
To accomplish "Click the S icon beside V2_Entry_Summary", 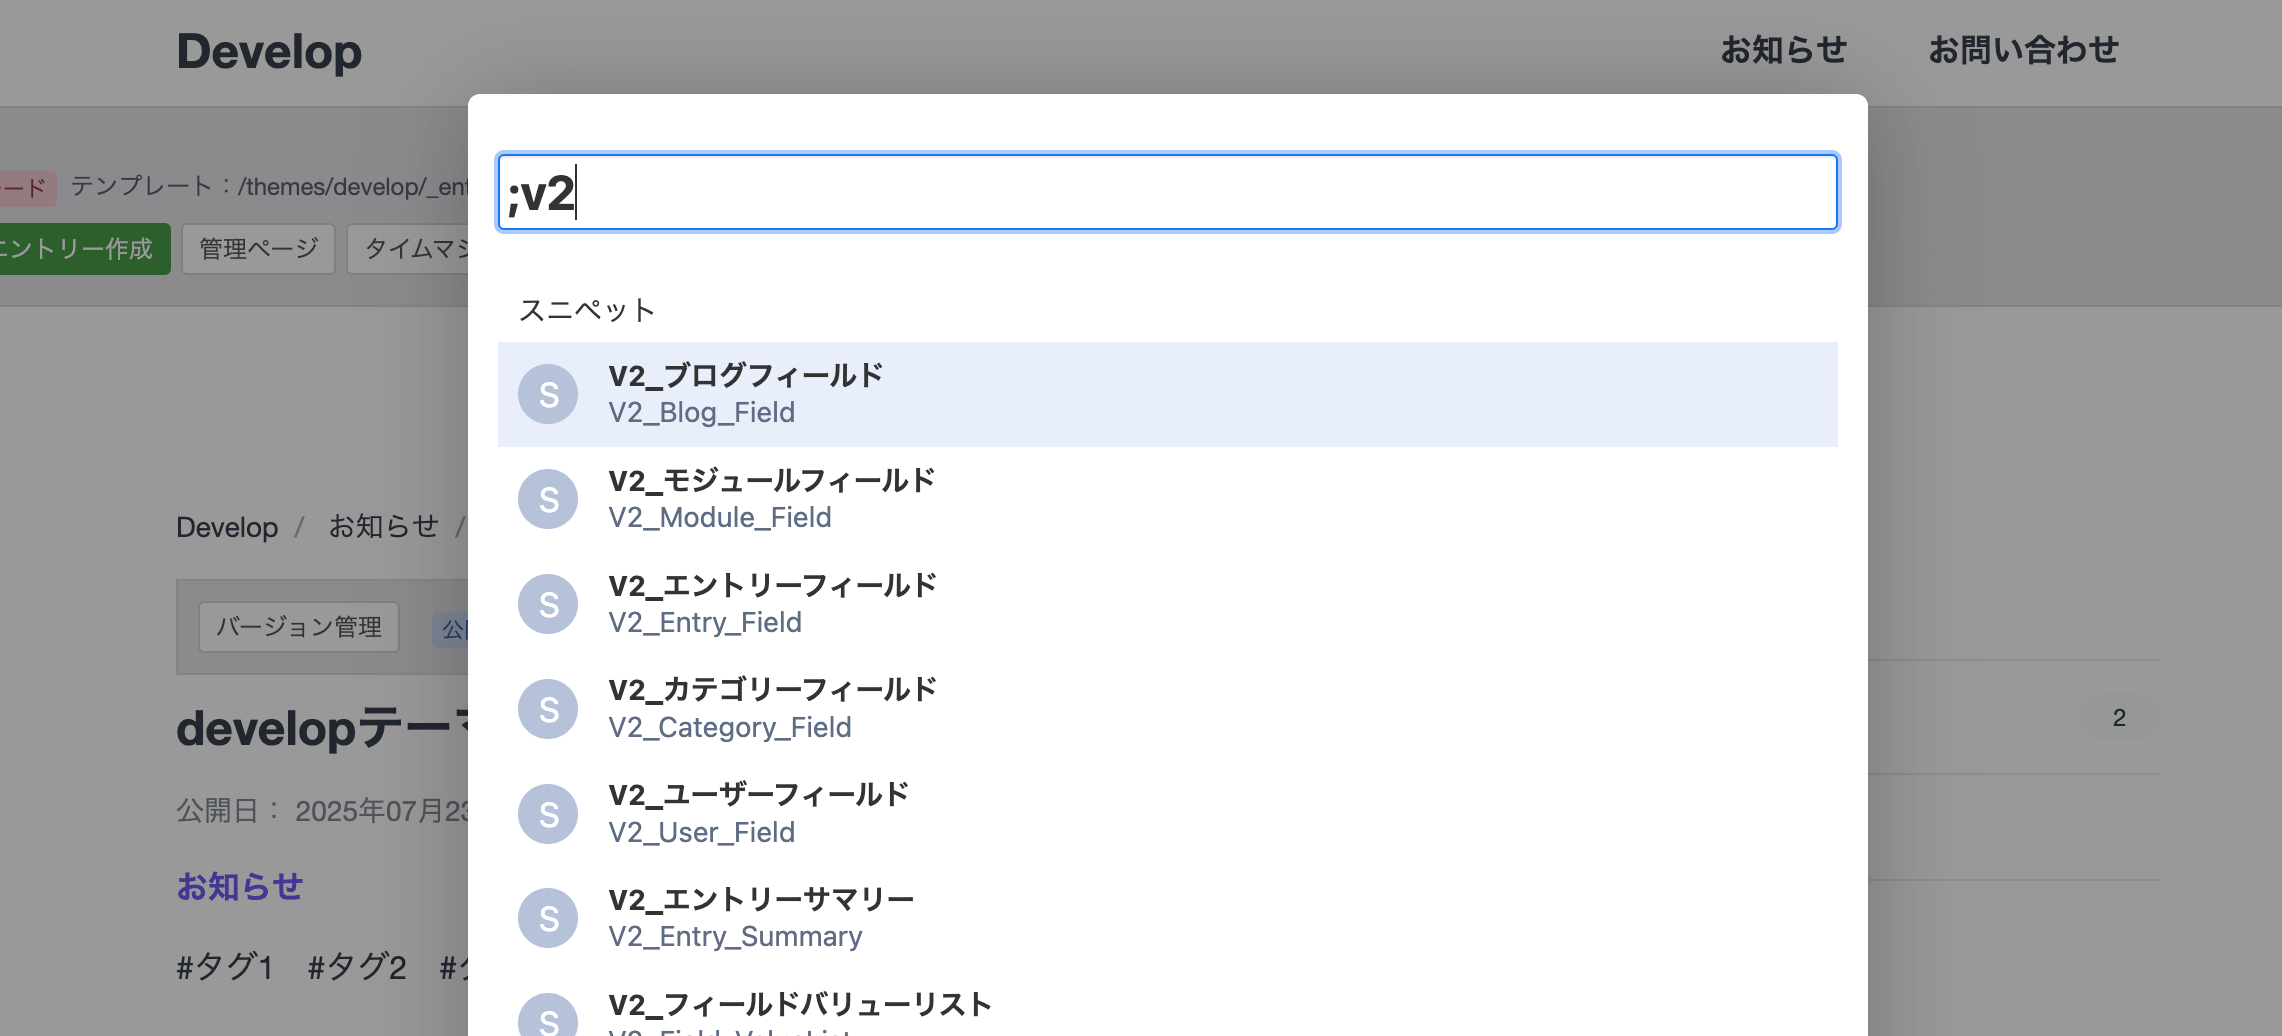I will tap(548, 917).
